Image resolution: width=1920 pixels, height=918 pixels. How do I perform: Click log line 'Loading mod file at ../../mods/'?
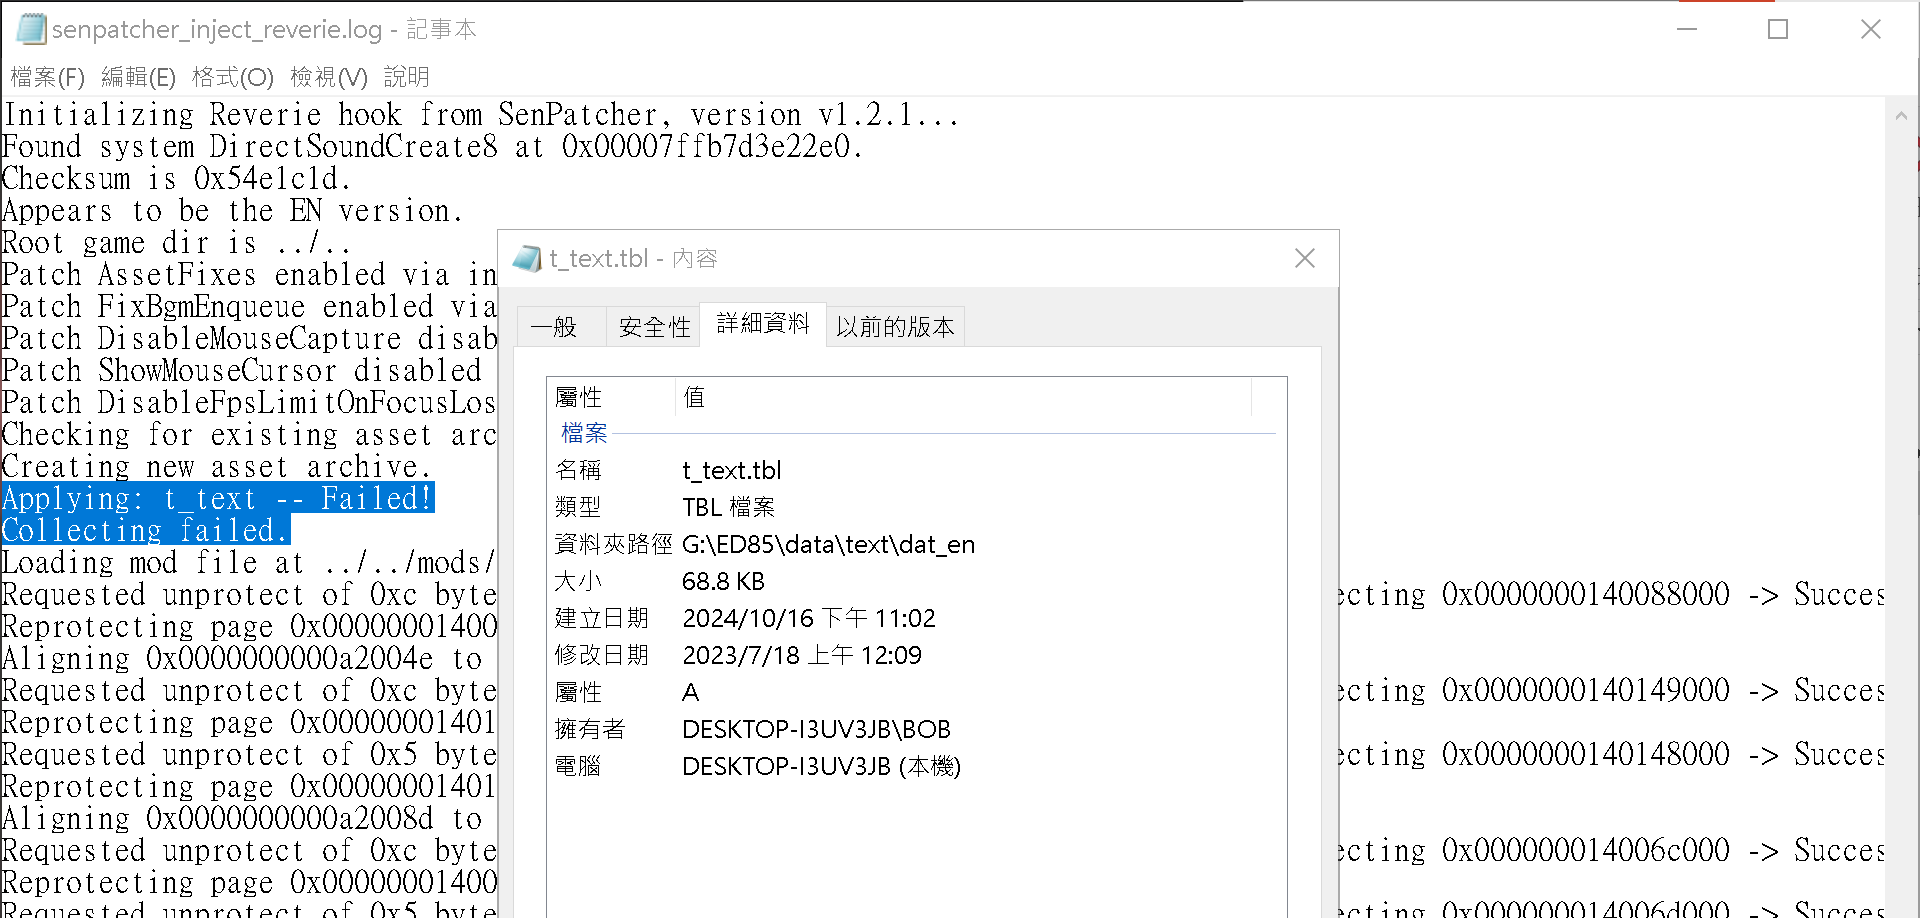249,563
